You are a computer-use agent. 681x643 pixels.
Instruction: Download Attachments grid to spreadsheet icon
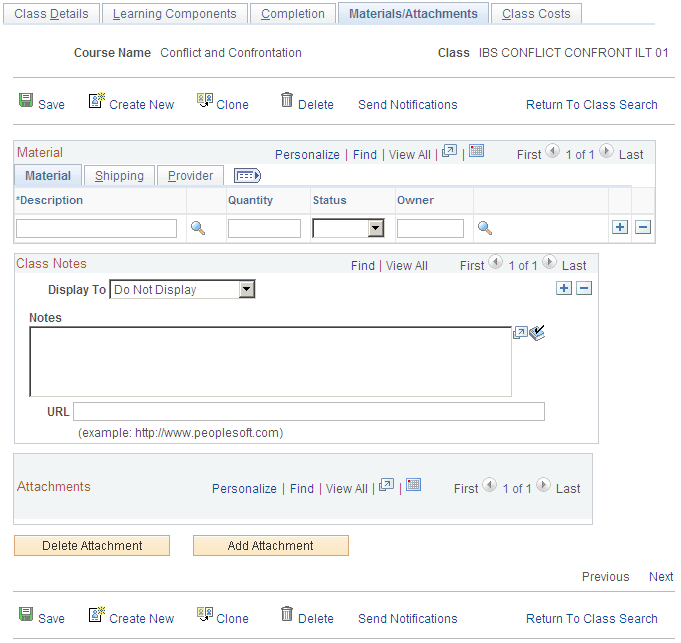(413, 485)
